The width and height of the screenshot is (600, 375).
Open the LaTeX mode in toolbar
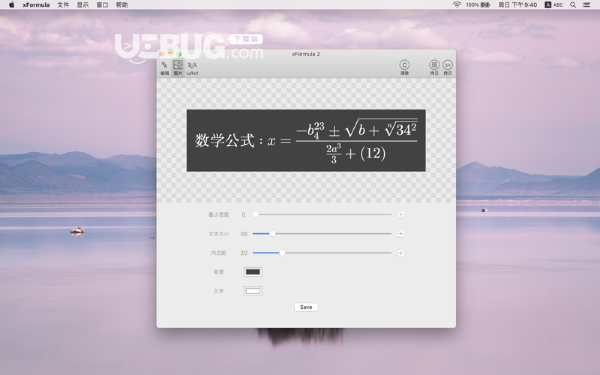click(192, 68)
